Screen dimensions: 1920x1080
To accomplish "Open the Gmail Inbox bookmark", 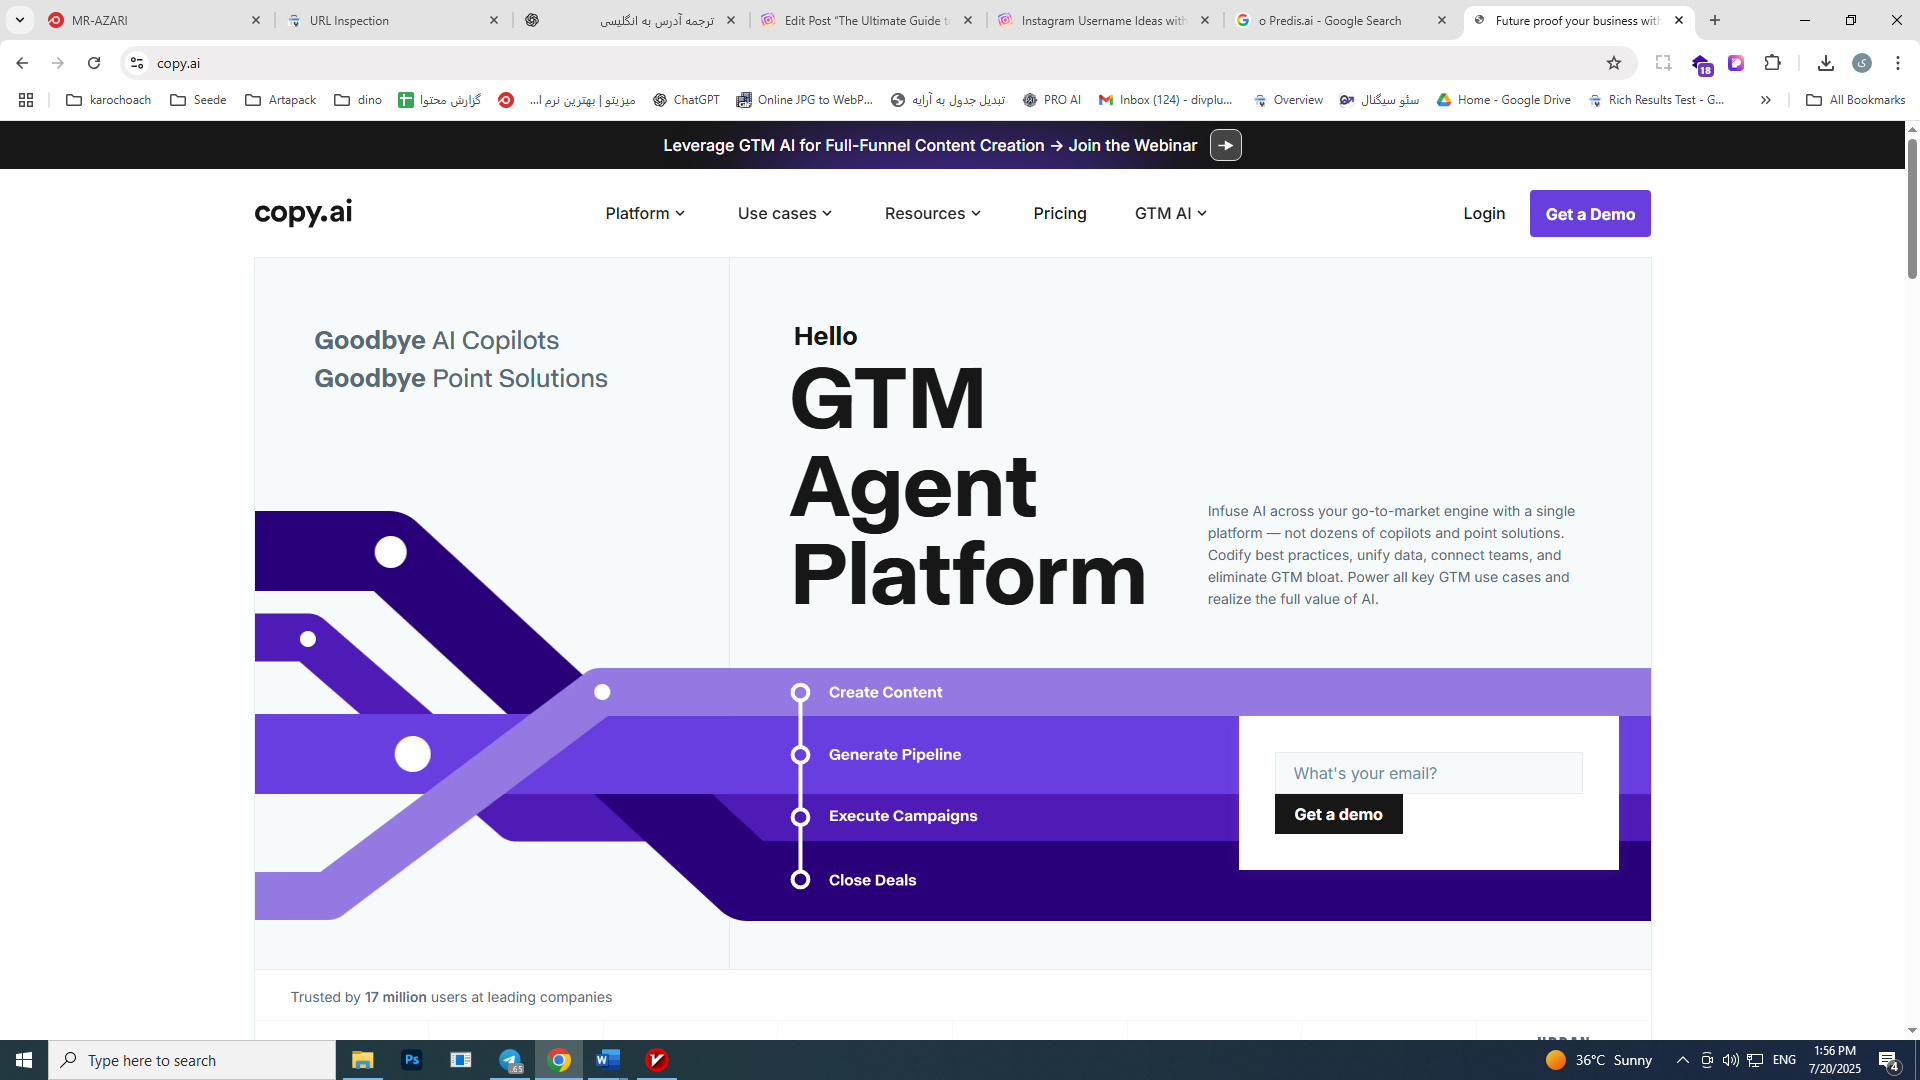I will 1166,100.
